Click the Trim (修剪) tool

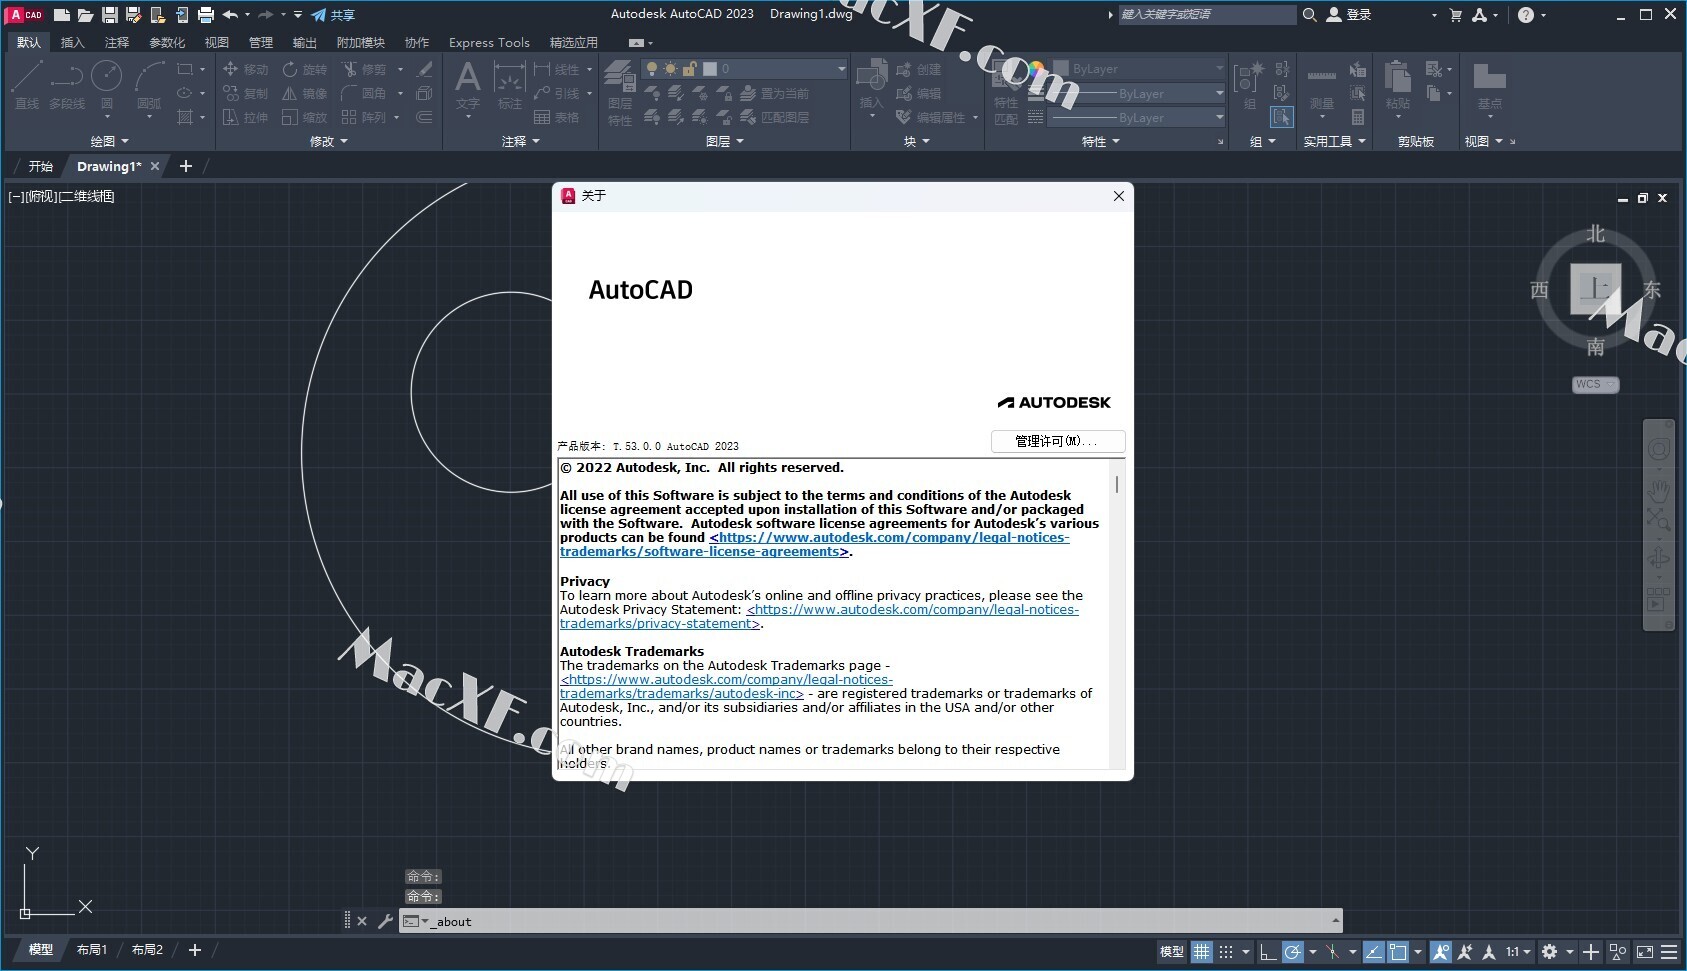pyautogui.click(x=364, y=69)
